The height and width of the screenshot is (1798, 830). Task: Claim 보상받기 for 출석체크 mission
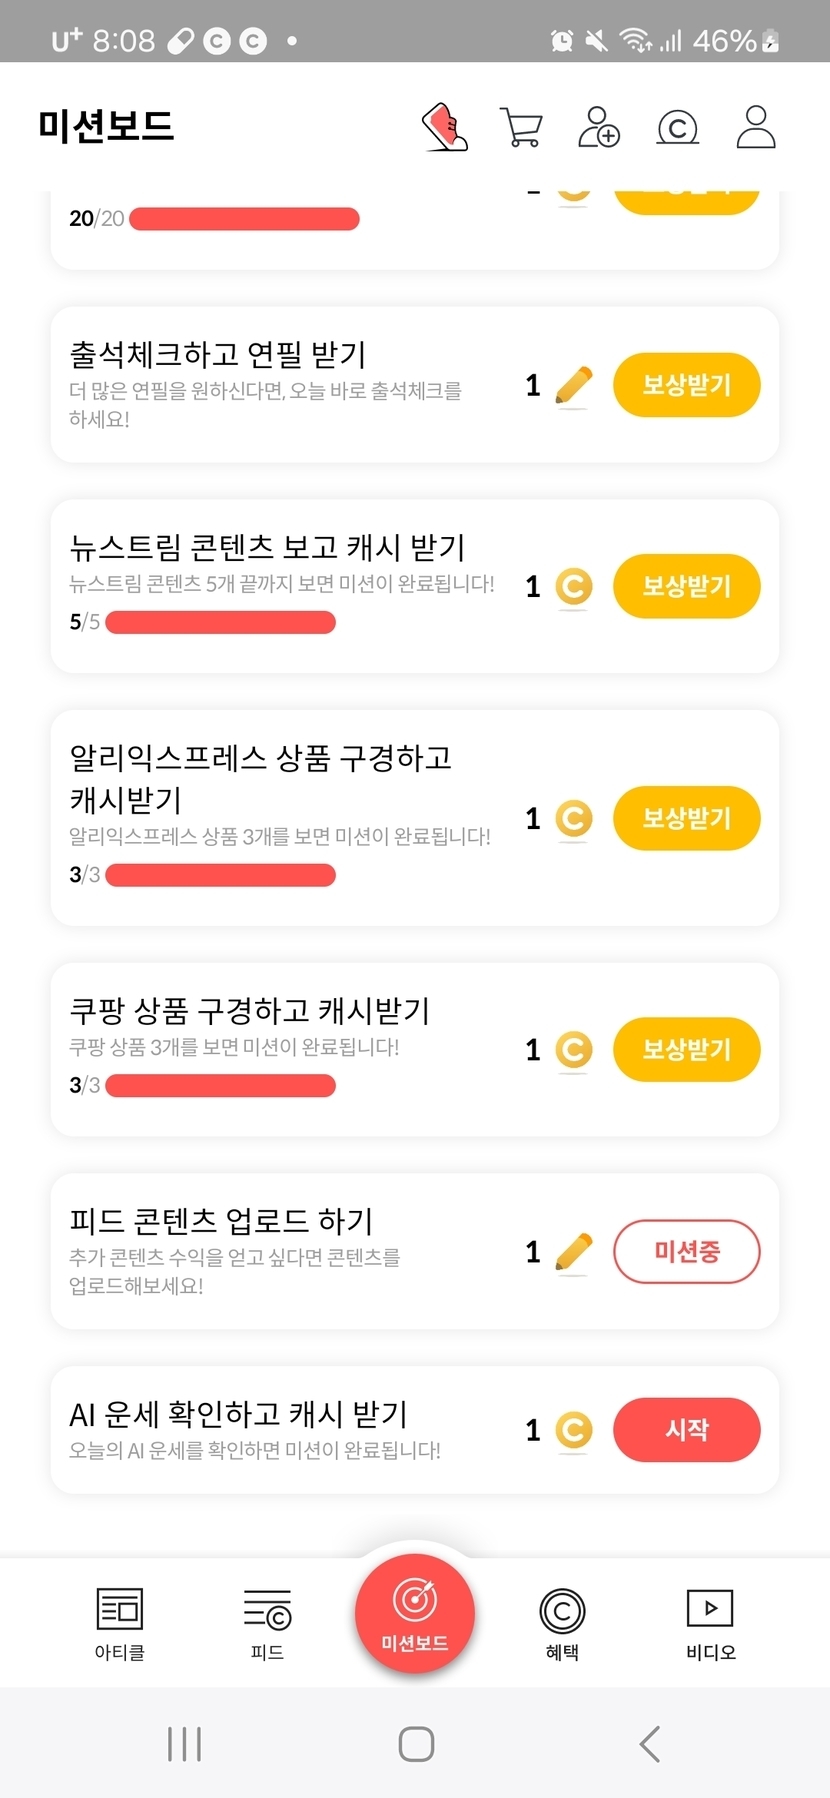[x=687, y=385]
